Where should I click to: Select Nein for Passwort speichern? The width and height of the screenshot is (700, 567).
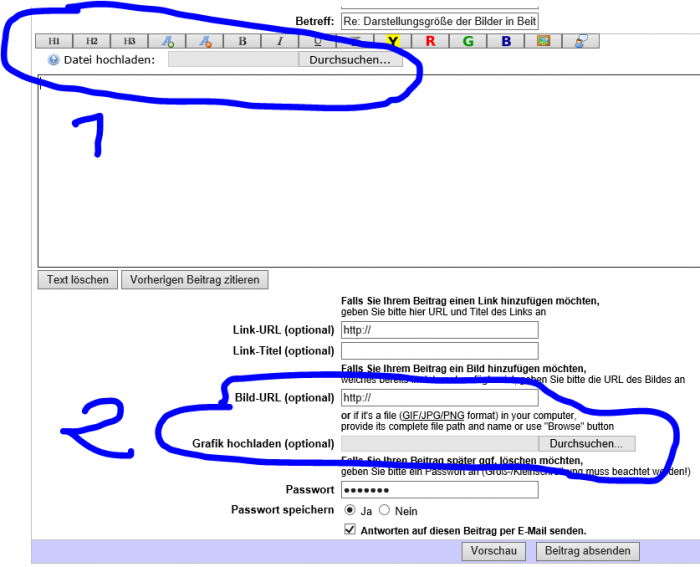tap(384, 510)
